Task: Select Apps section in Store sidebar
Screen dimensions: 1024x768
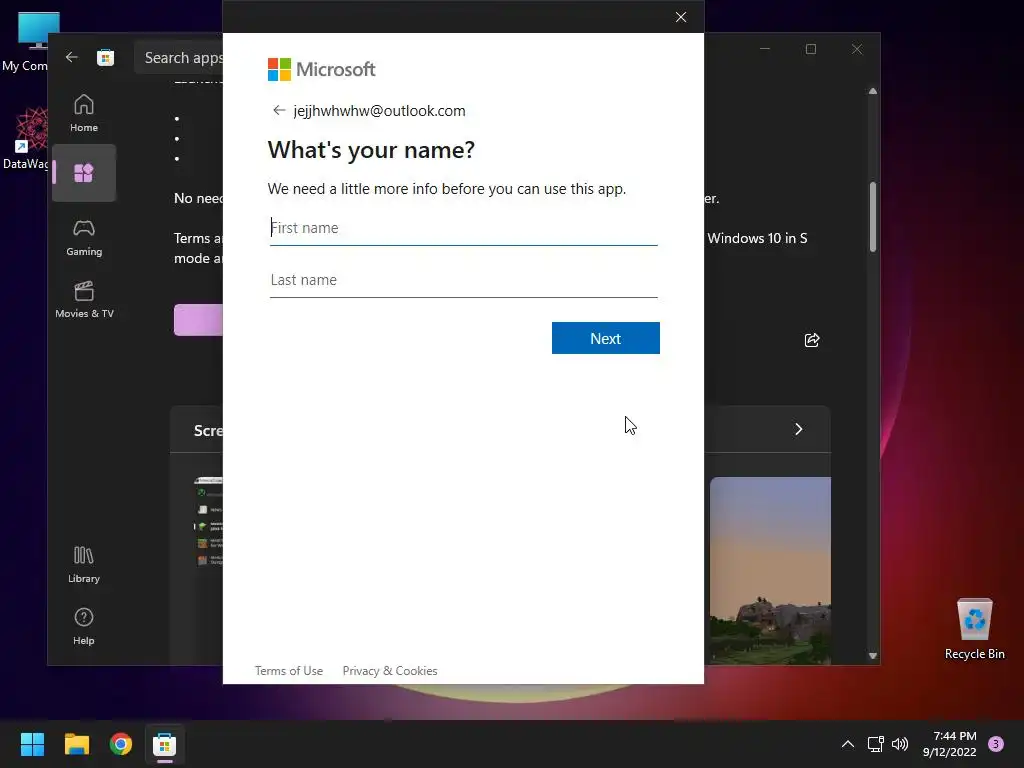Action: [x=84, y=173]
